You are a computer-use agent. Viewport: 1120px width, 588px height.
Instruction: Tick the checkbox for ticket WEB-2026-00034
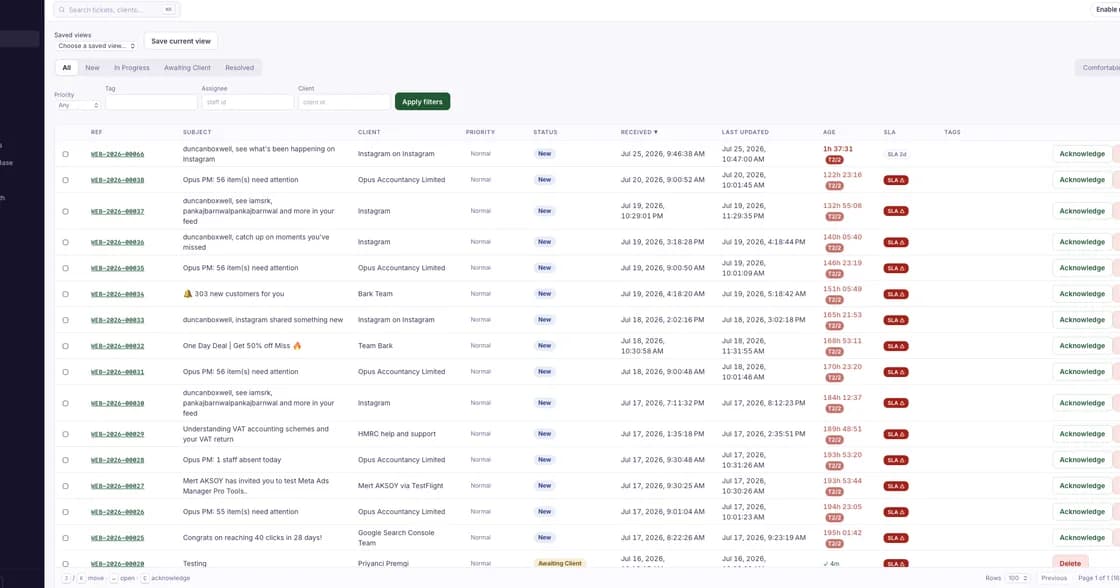coord(66,294)
